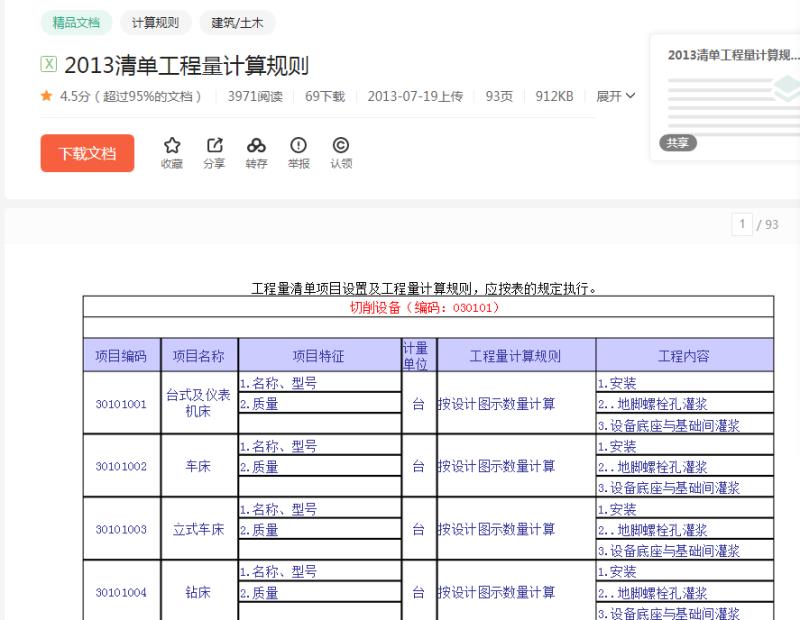This screenshot has width=800, height=620.
Task: Click the 收藏 star icon
Action: tap(172, 145)
